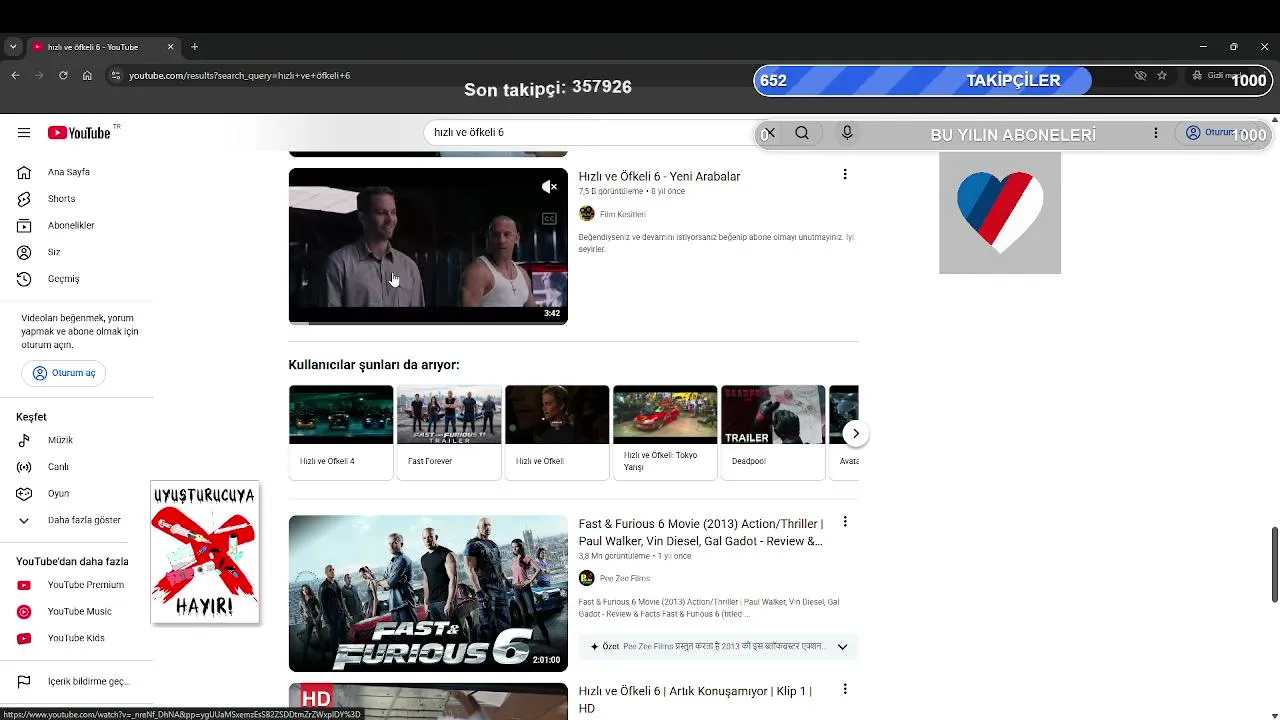This screenshot has width=1280, height=720.
Task: Open the browser tab search dropdown
Action: click(13, 47)
